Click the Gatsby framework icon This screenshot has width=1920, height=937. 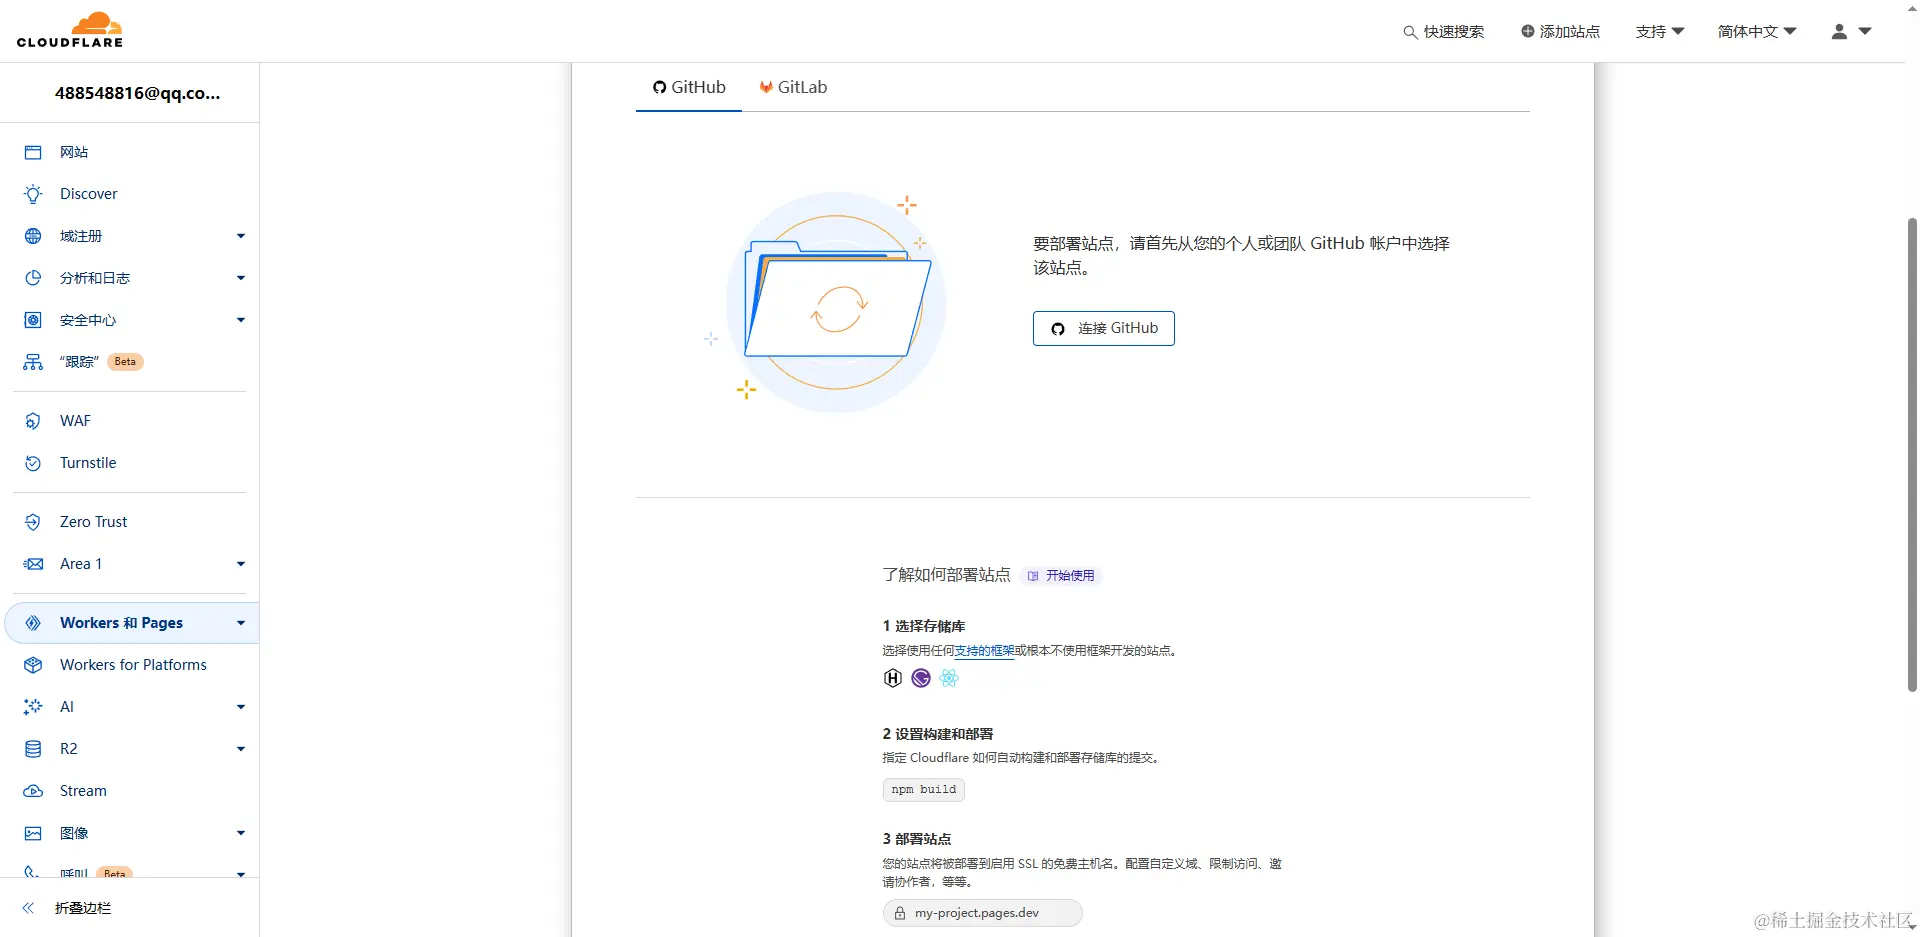tap(921, 678)
